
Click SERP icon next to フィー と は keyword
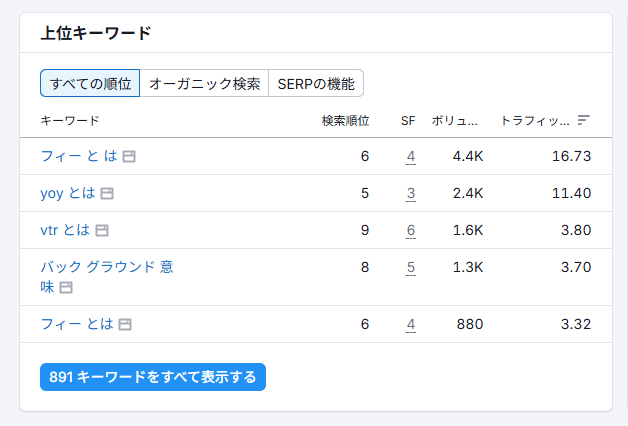point(129,156)
